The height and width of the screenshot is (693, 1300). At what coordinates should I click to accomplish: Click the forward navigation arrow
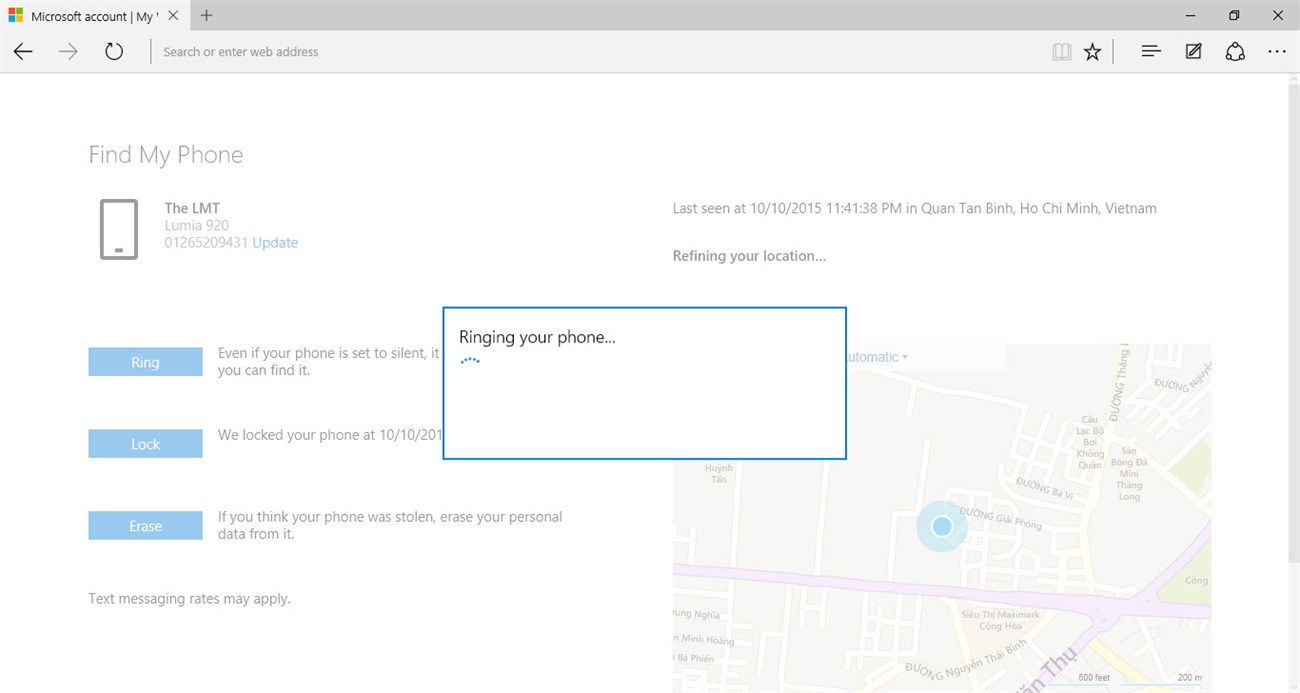click(x=68, y=51)
